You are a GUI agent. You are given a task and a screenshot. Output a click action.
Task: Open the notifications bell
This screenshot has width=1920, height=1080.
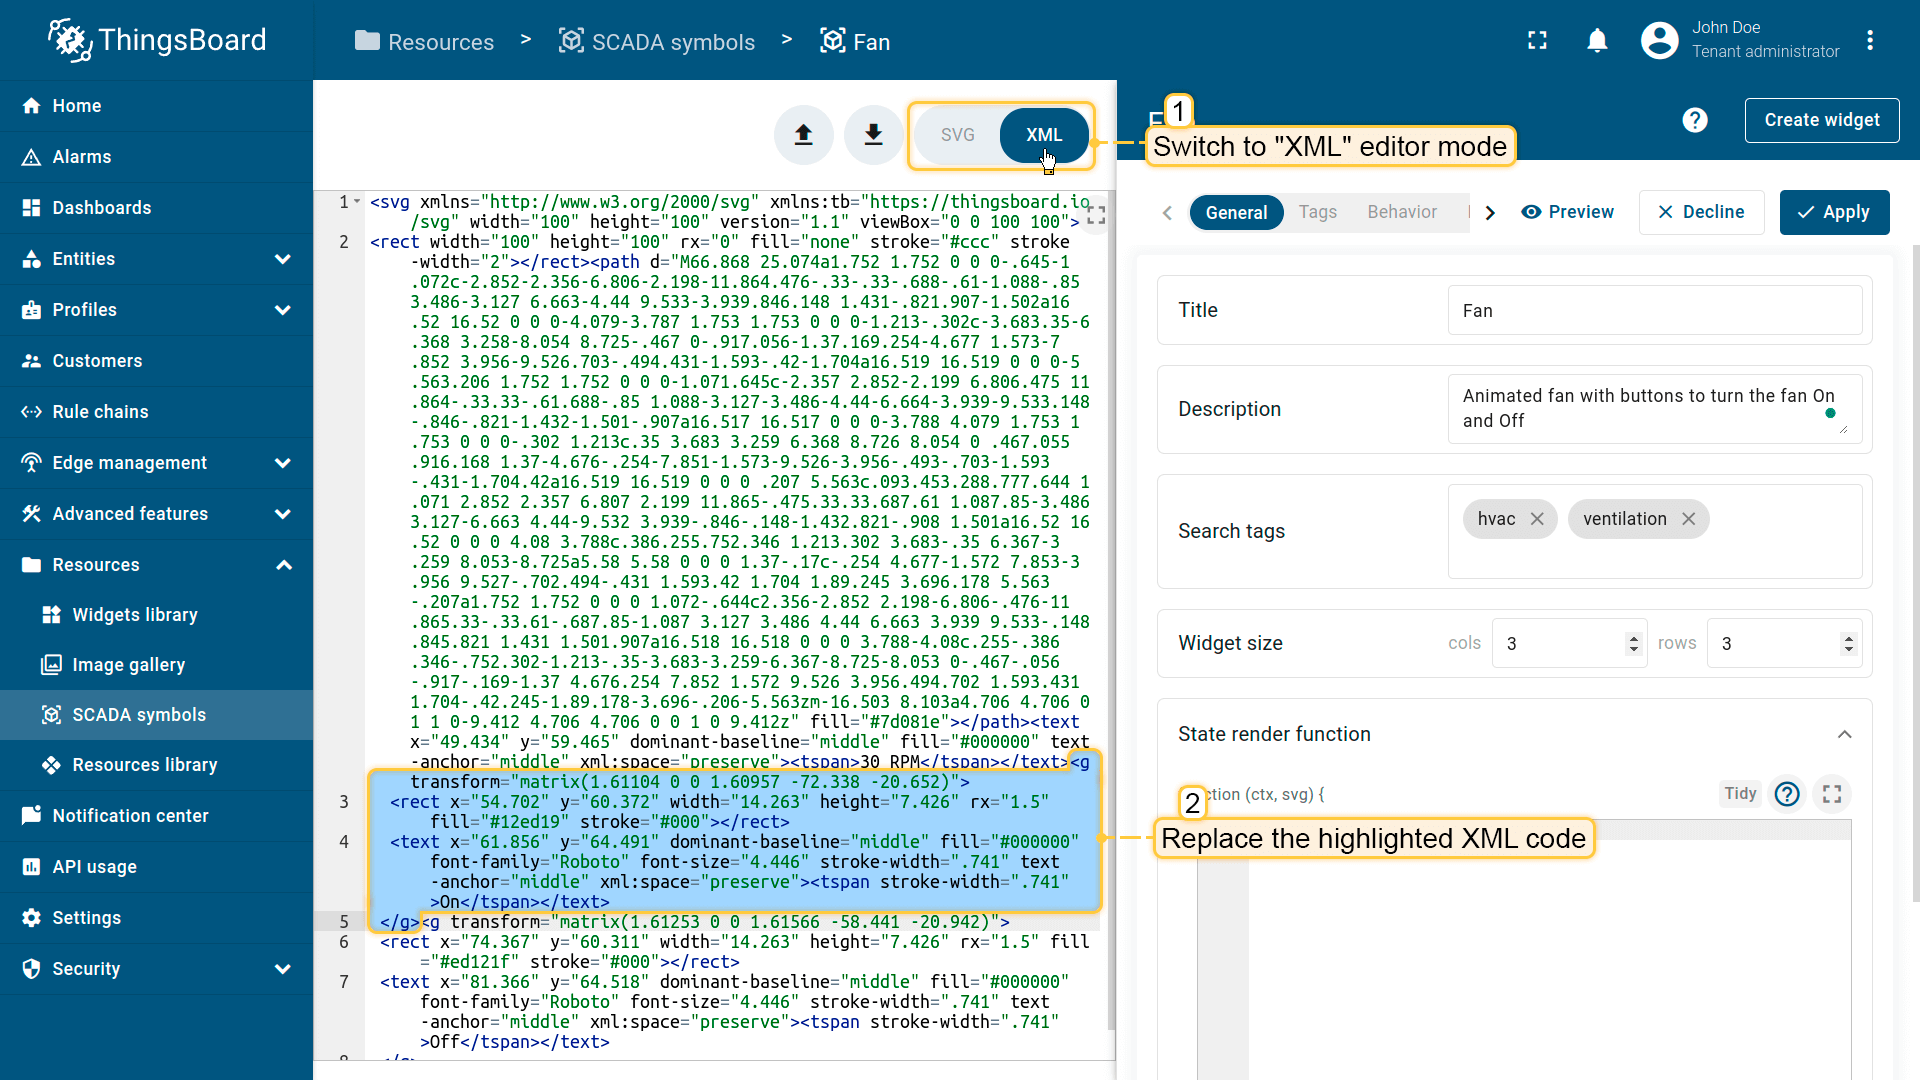click(1597, 40)
